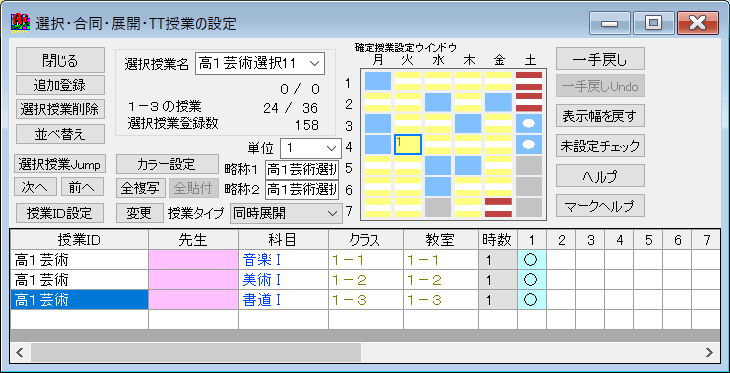Click the 並べ替え button

pyautogui.click(x=60, y=134)
